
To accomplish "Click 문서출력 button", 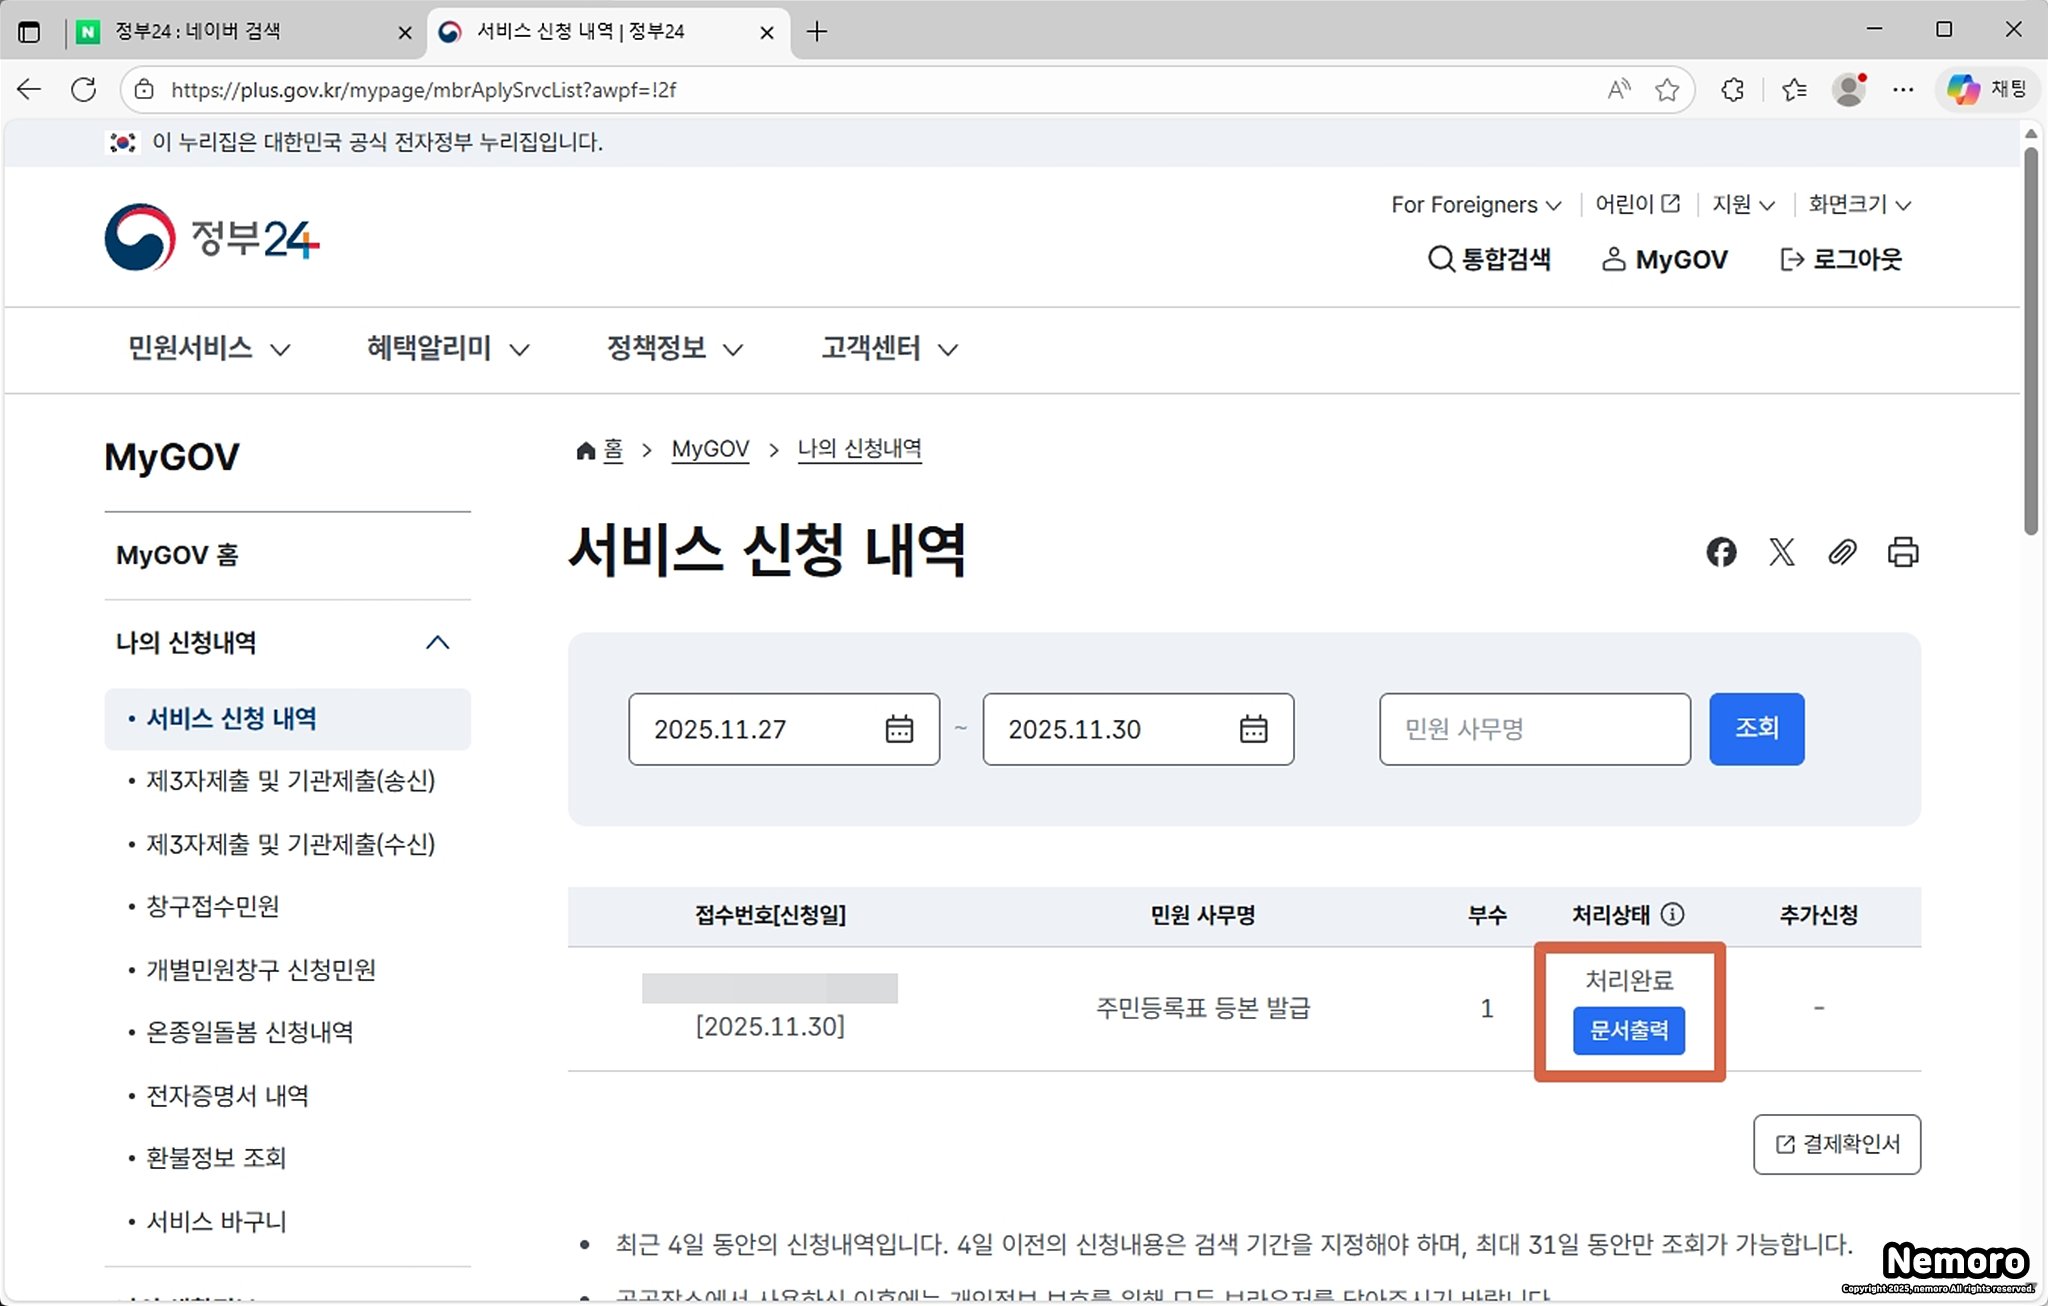I will point(1628,1030).
